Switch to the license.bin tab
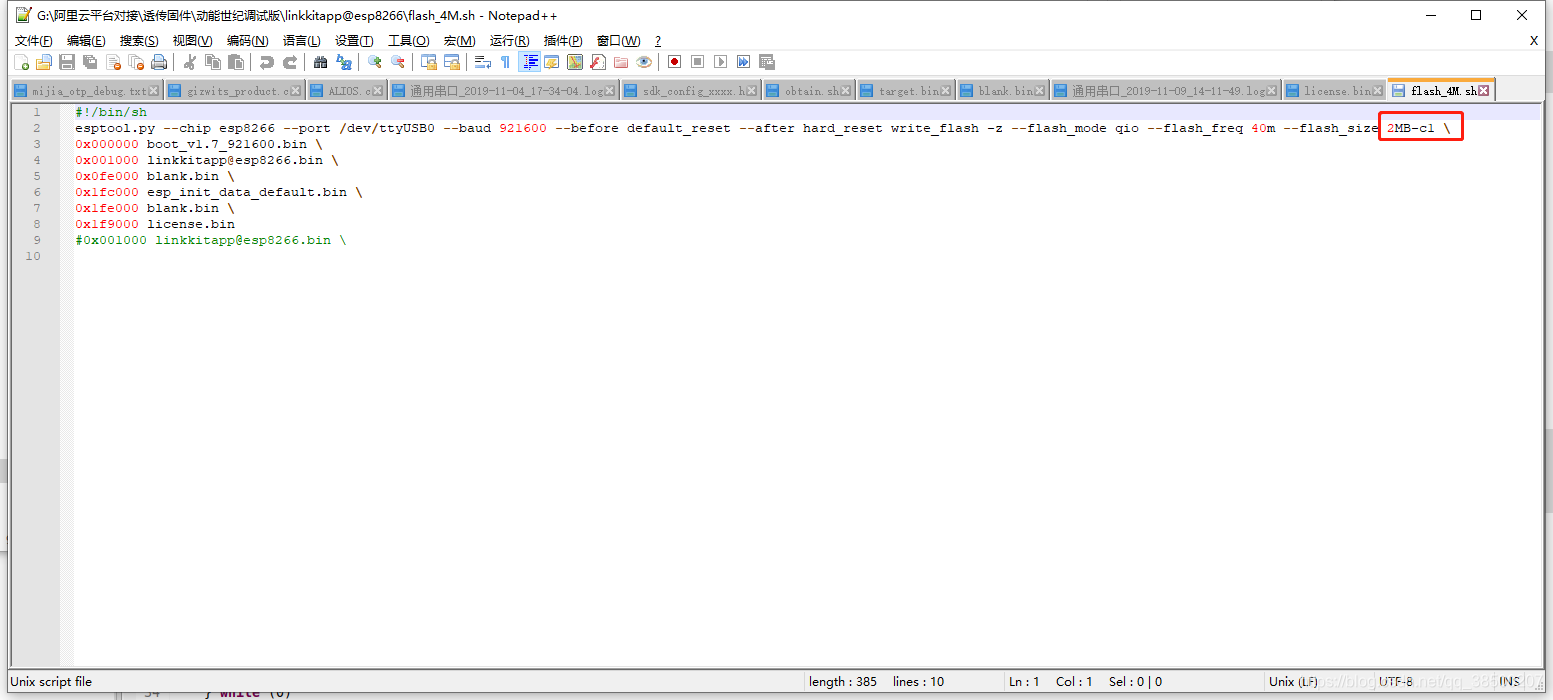The image size is (1553, 700). tap(1335, 91)
